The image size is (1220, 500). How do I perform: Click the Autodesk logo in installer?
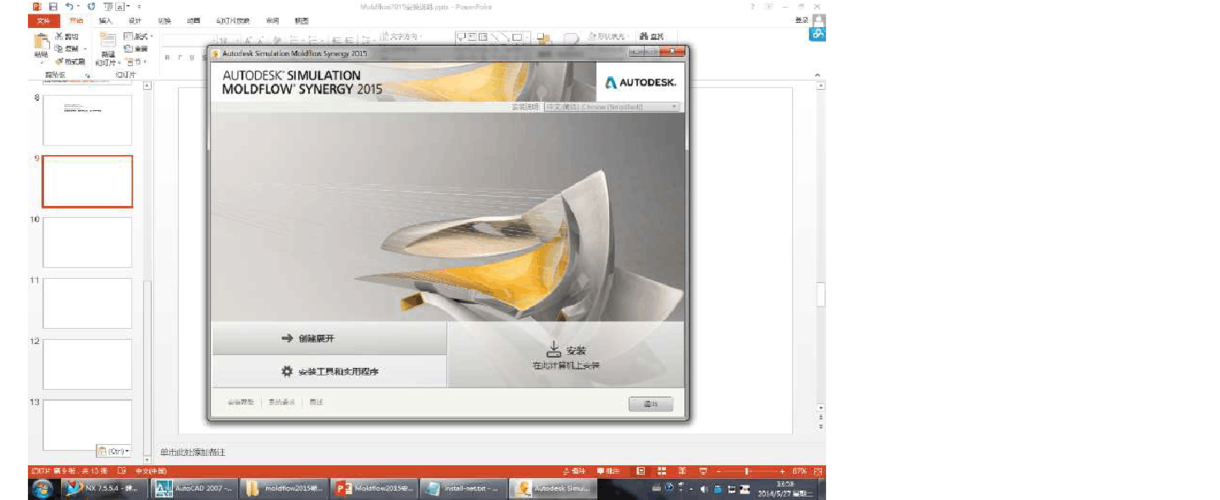tap(640, 82)
